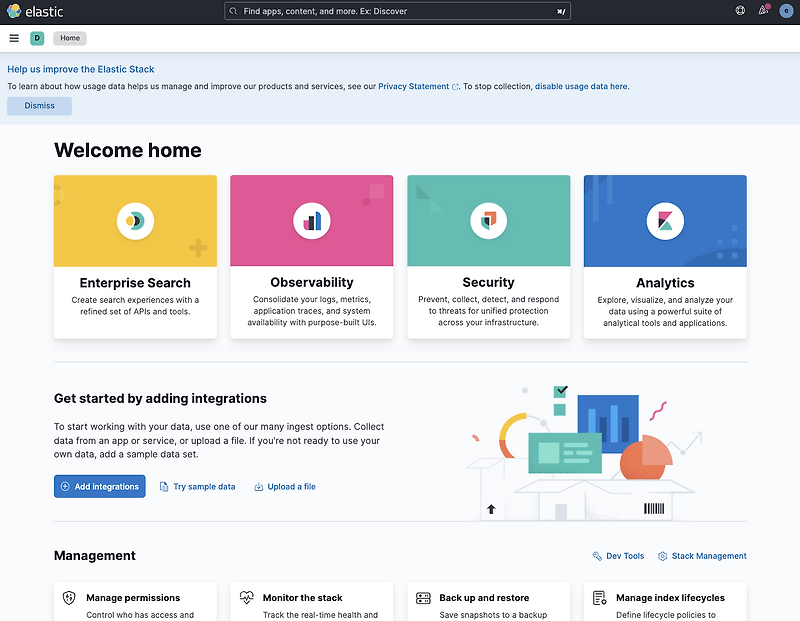Open the Security card title

pyautogui.click(x=488, y=282)
